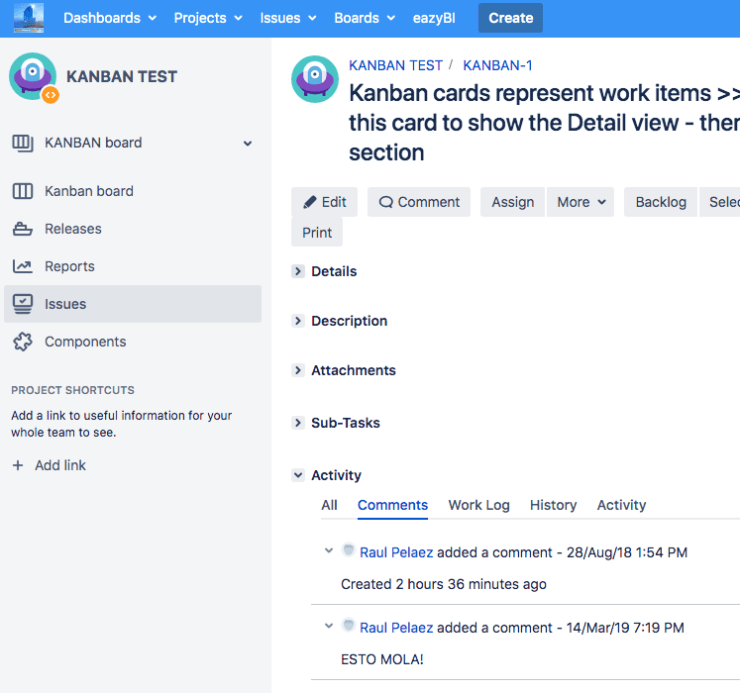
Task: Open the More actions dropdown
Action: 582,202
